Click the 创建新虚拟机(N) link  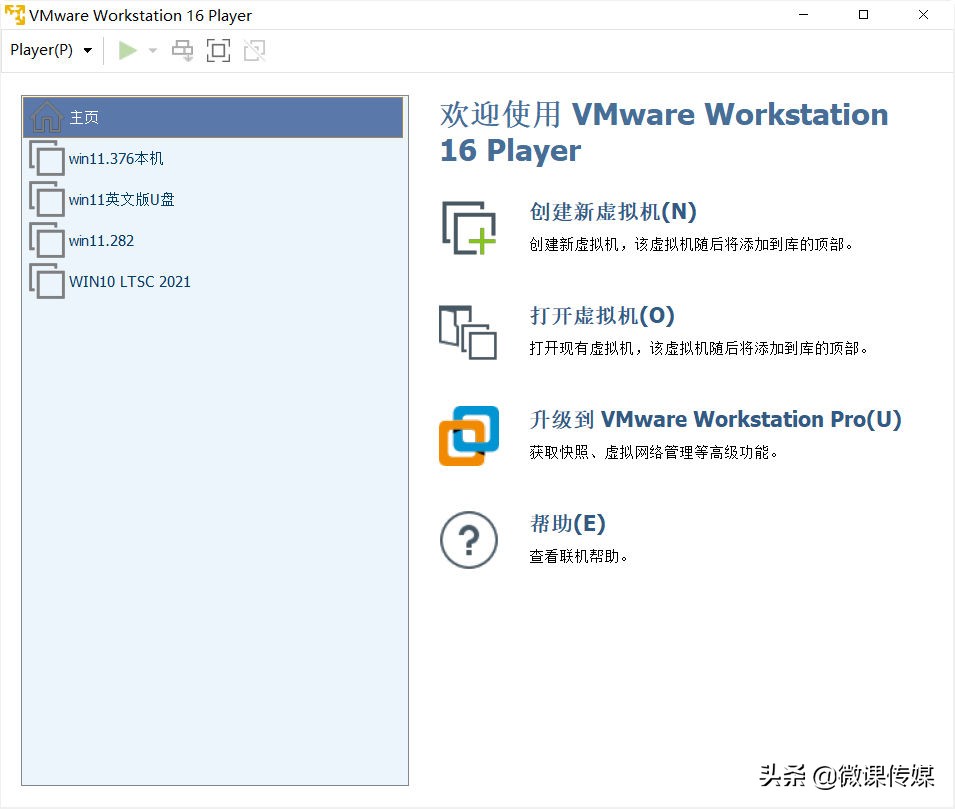[613, 212]
